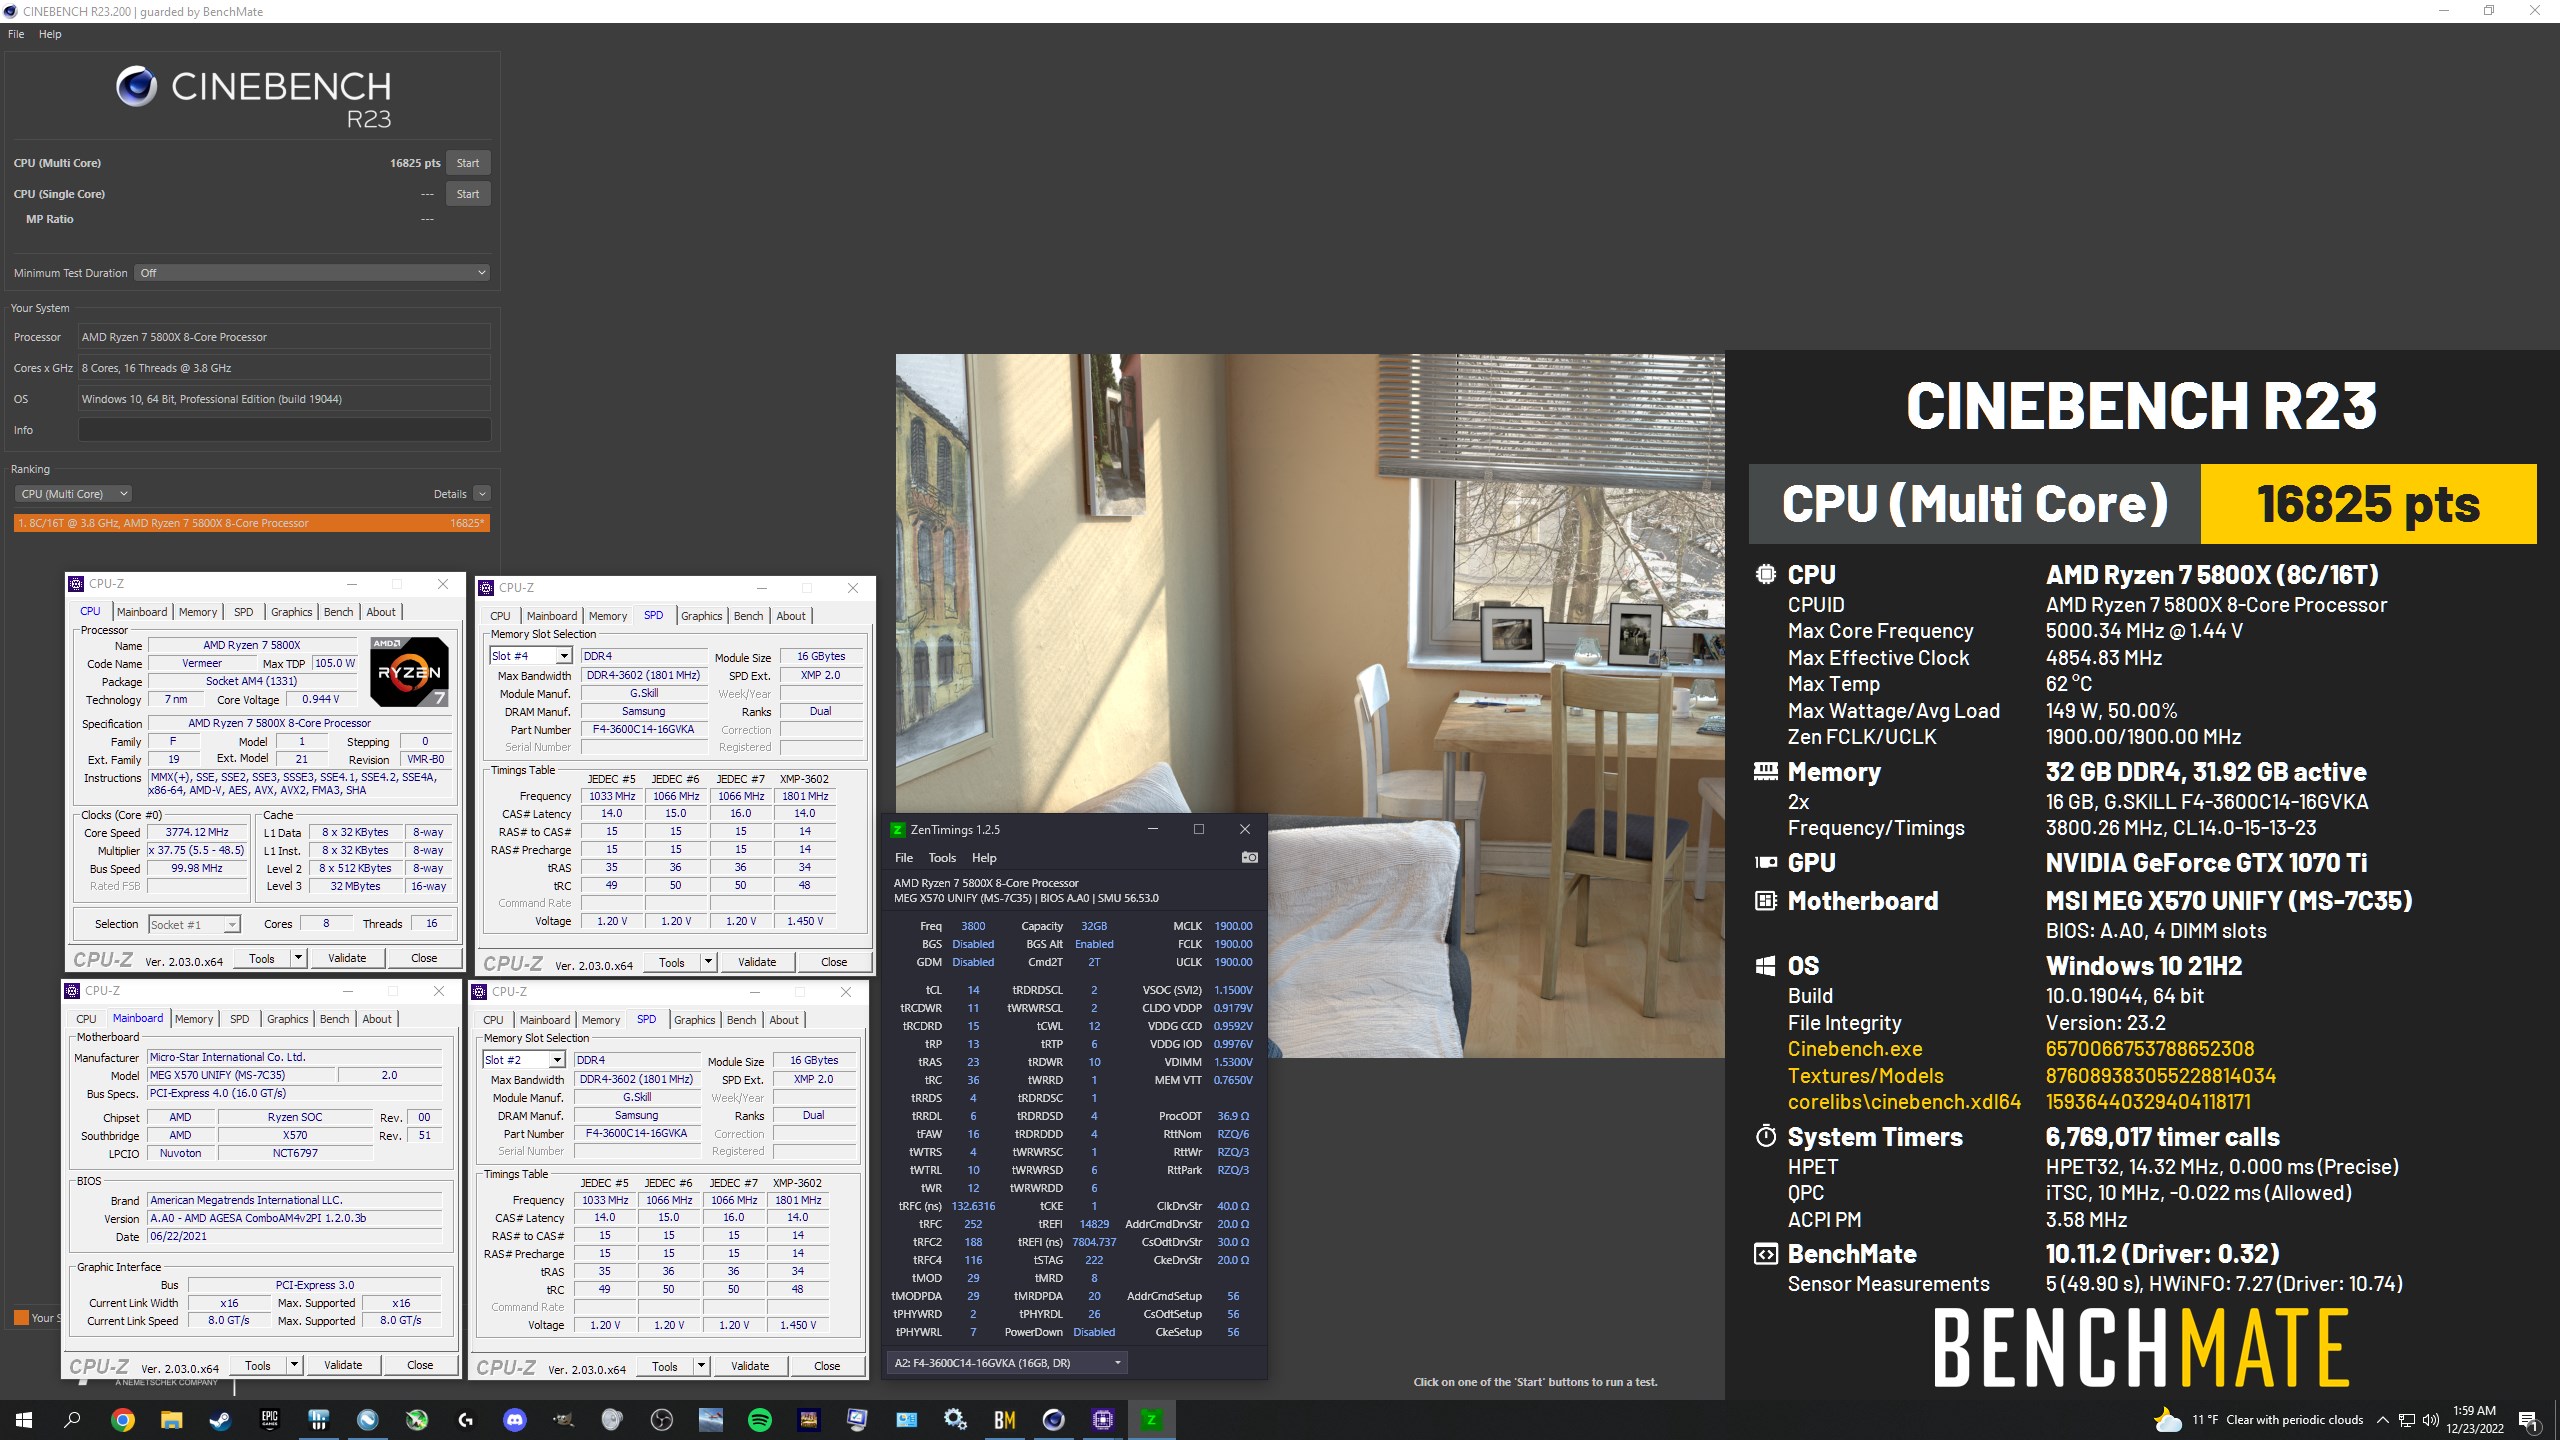Click Validate in CPU-Z processor window

tap(347, 958)
